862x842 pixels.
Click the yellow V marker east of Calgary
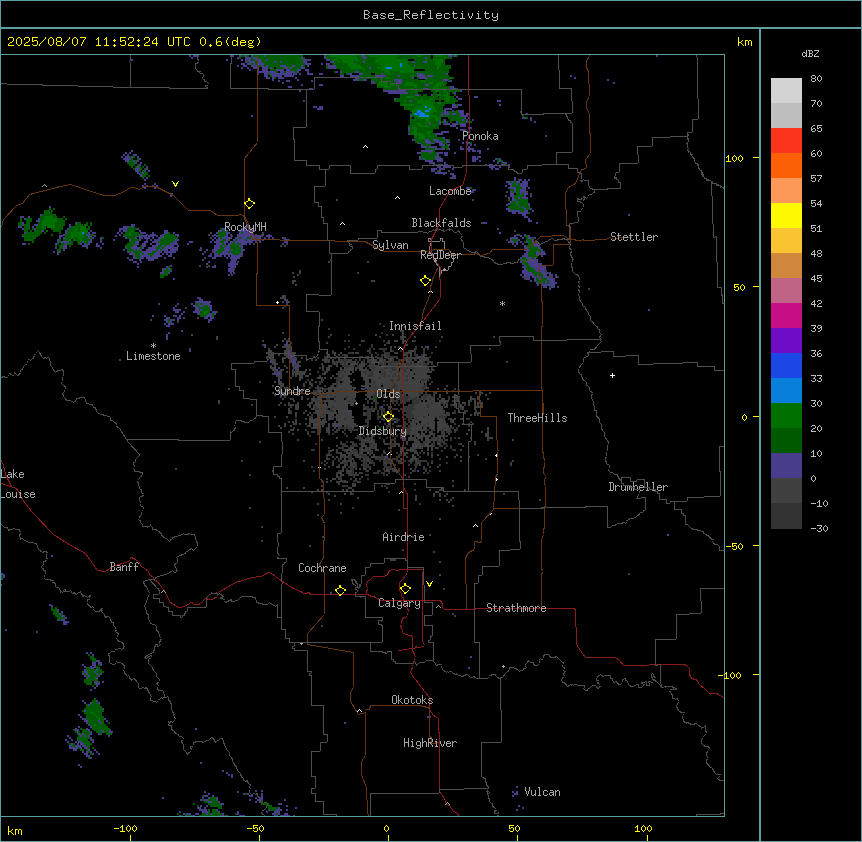(x=429, y=584)
